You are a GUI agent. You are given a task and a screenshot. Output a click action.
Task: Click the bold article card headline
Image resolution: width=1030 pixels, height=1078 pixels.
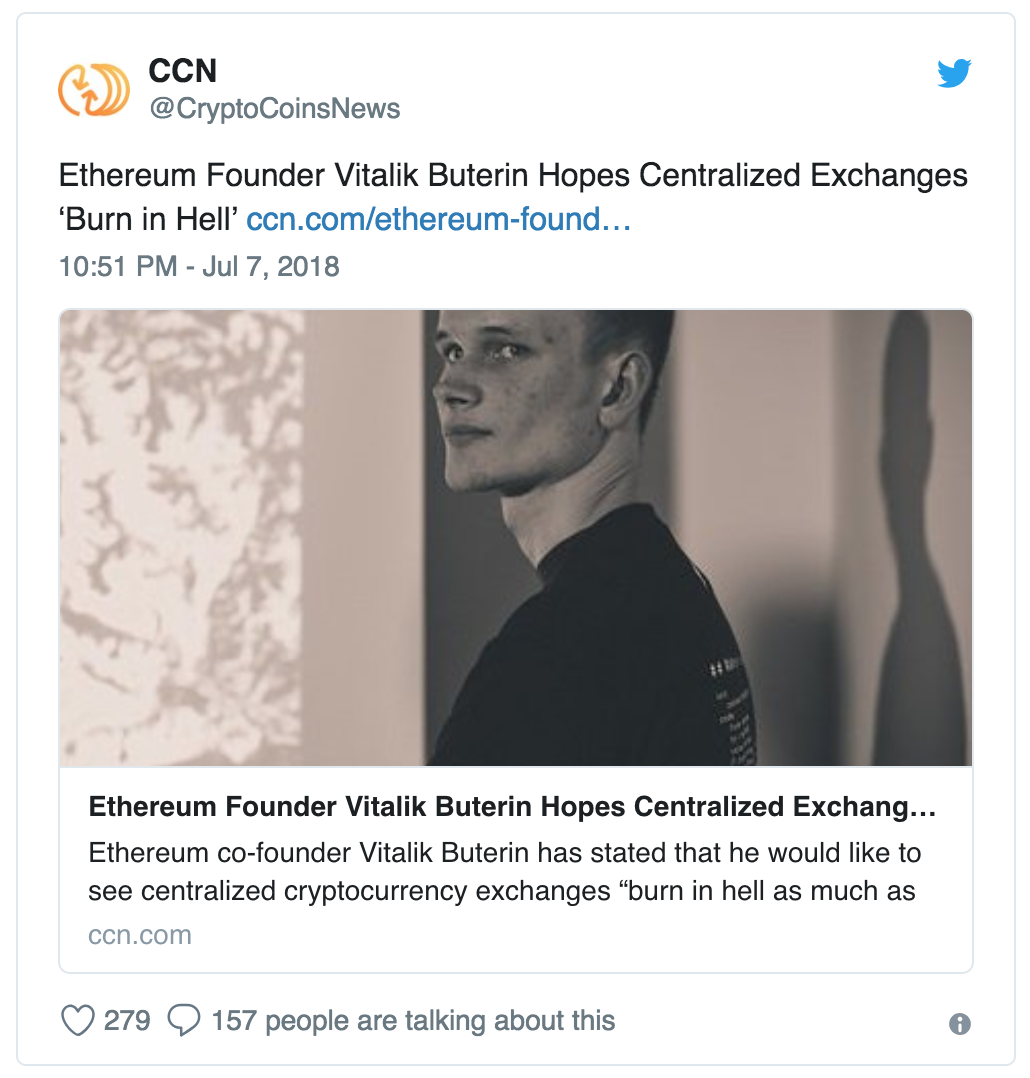click(512, 807)
